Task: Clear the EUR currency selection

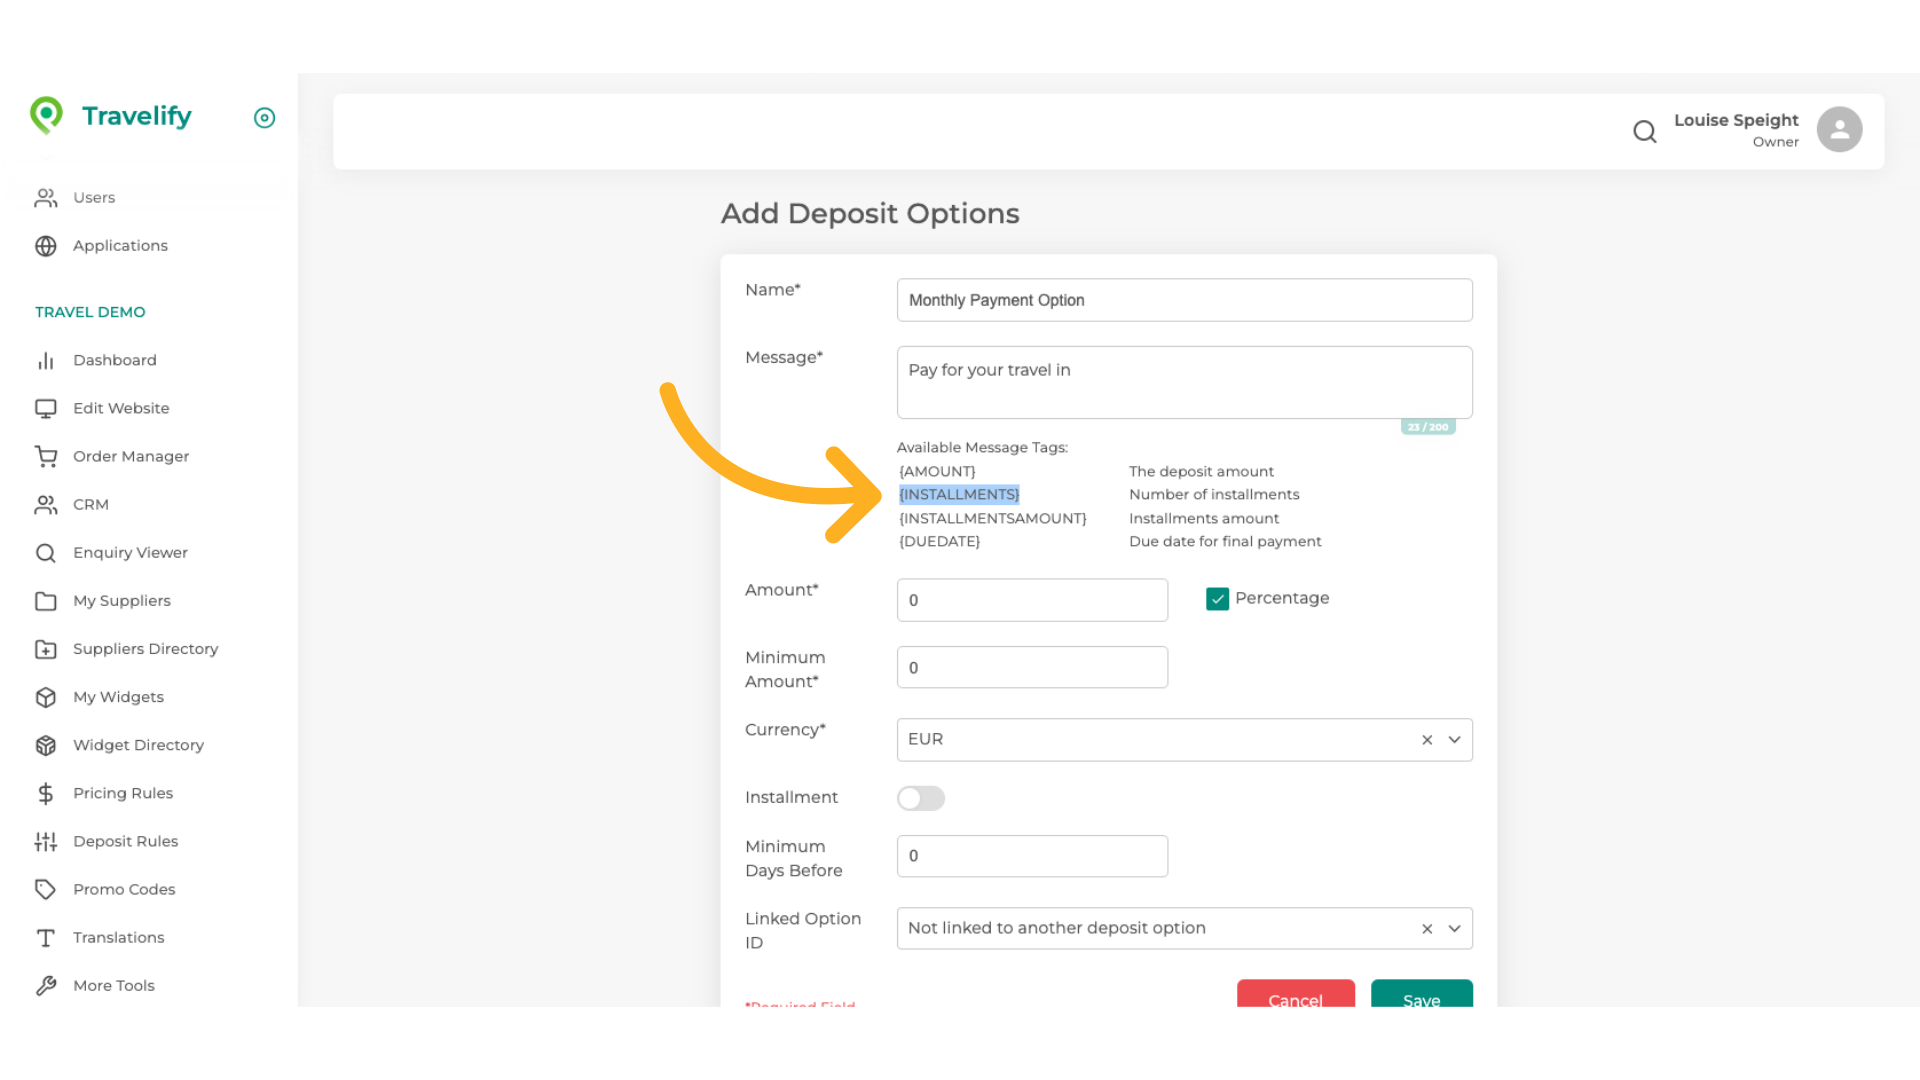Action: coord(1427,740)
